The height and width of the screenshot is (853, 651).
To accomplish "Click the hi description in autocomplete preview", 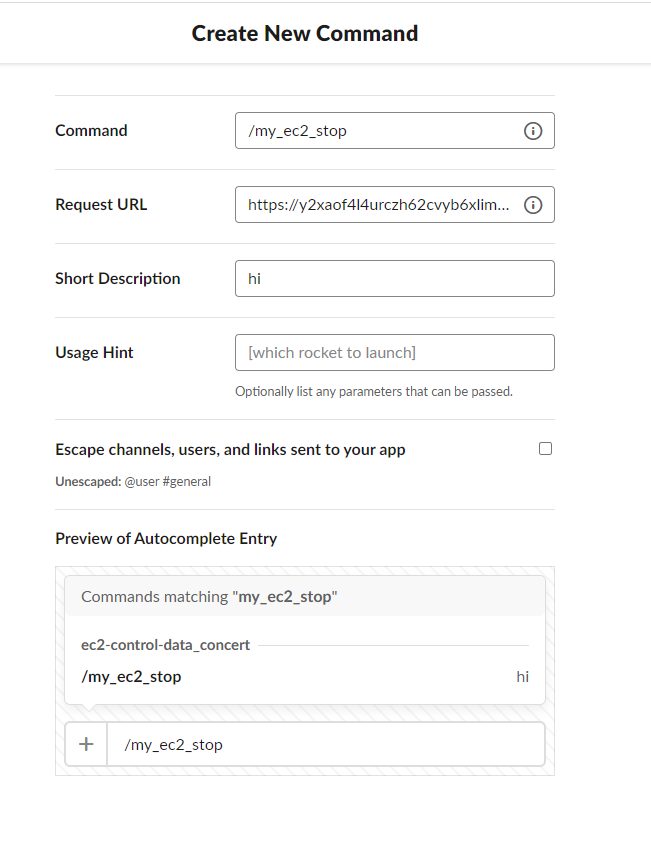I will coord(523,677).
